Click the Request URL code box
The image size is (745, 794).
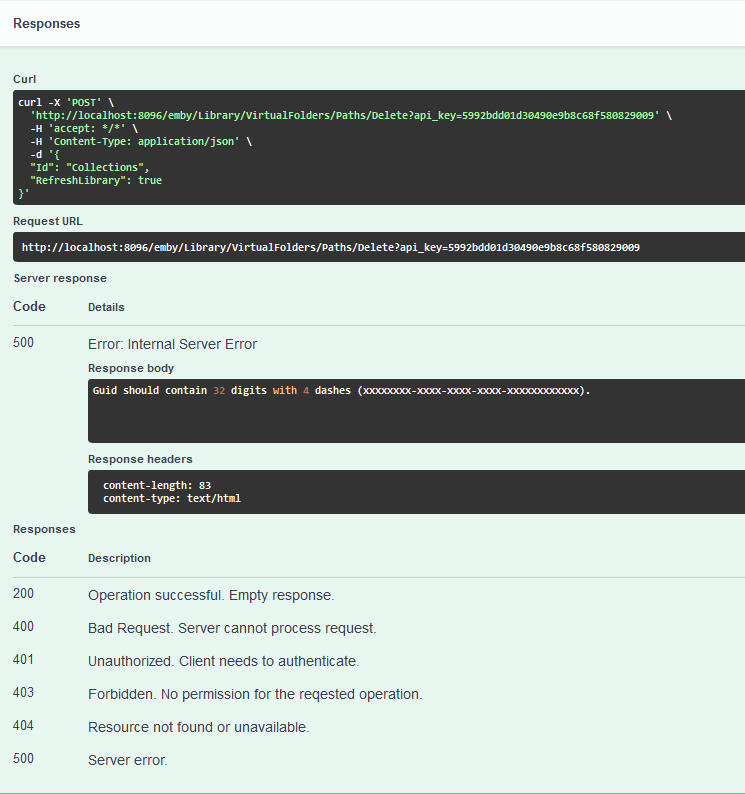click(x=330, y=247)
